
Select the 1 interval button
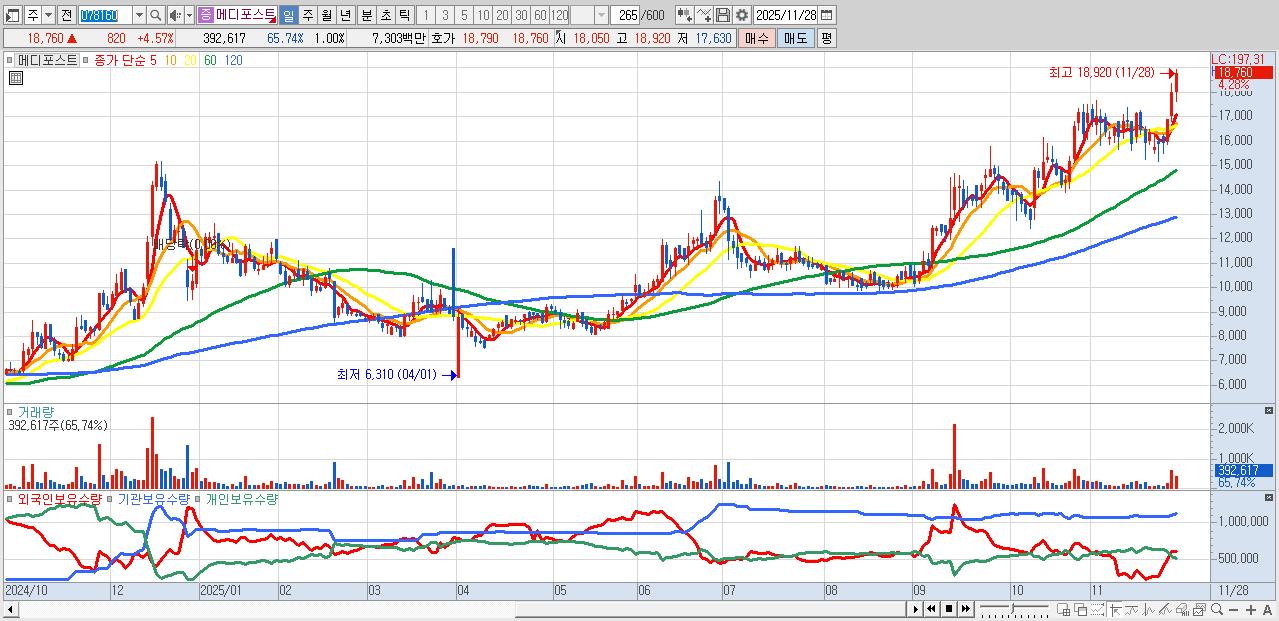(x=425, y=15)
